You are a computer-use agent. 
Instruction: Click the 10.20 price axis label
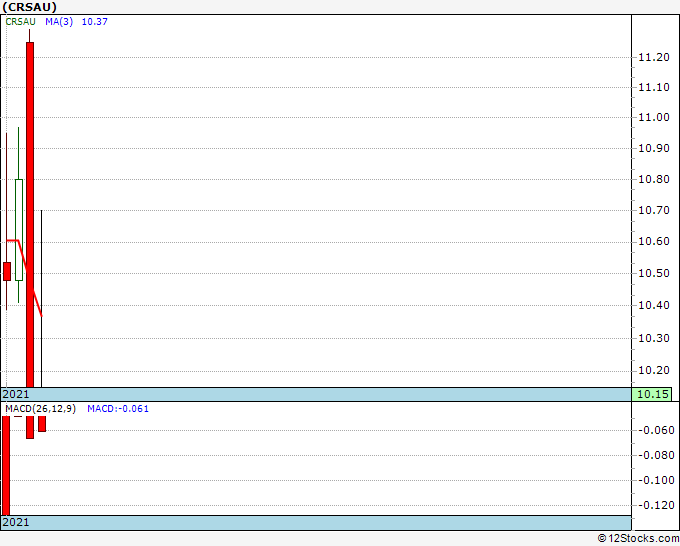tap(654, 370)
